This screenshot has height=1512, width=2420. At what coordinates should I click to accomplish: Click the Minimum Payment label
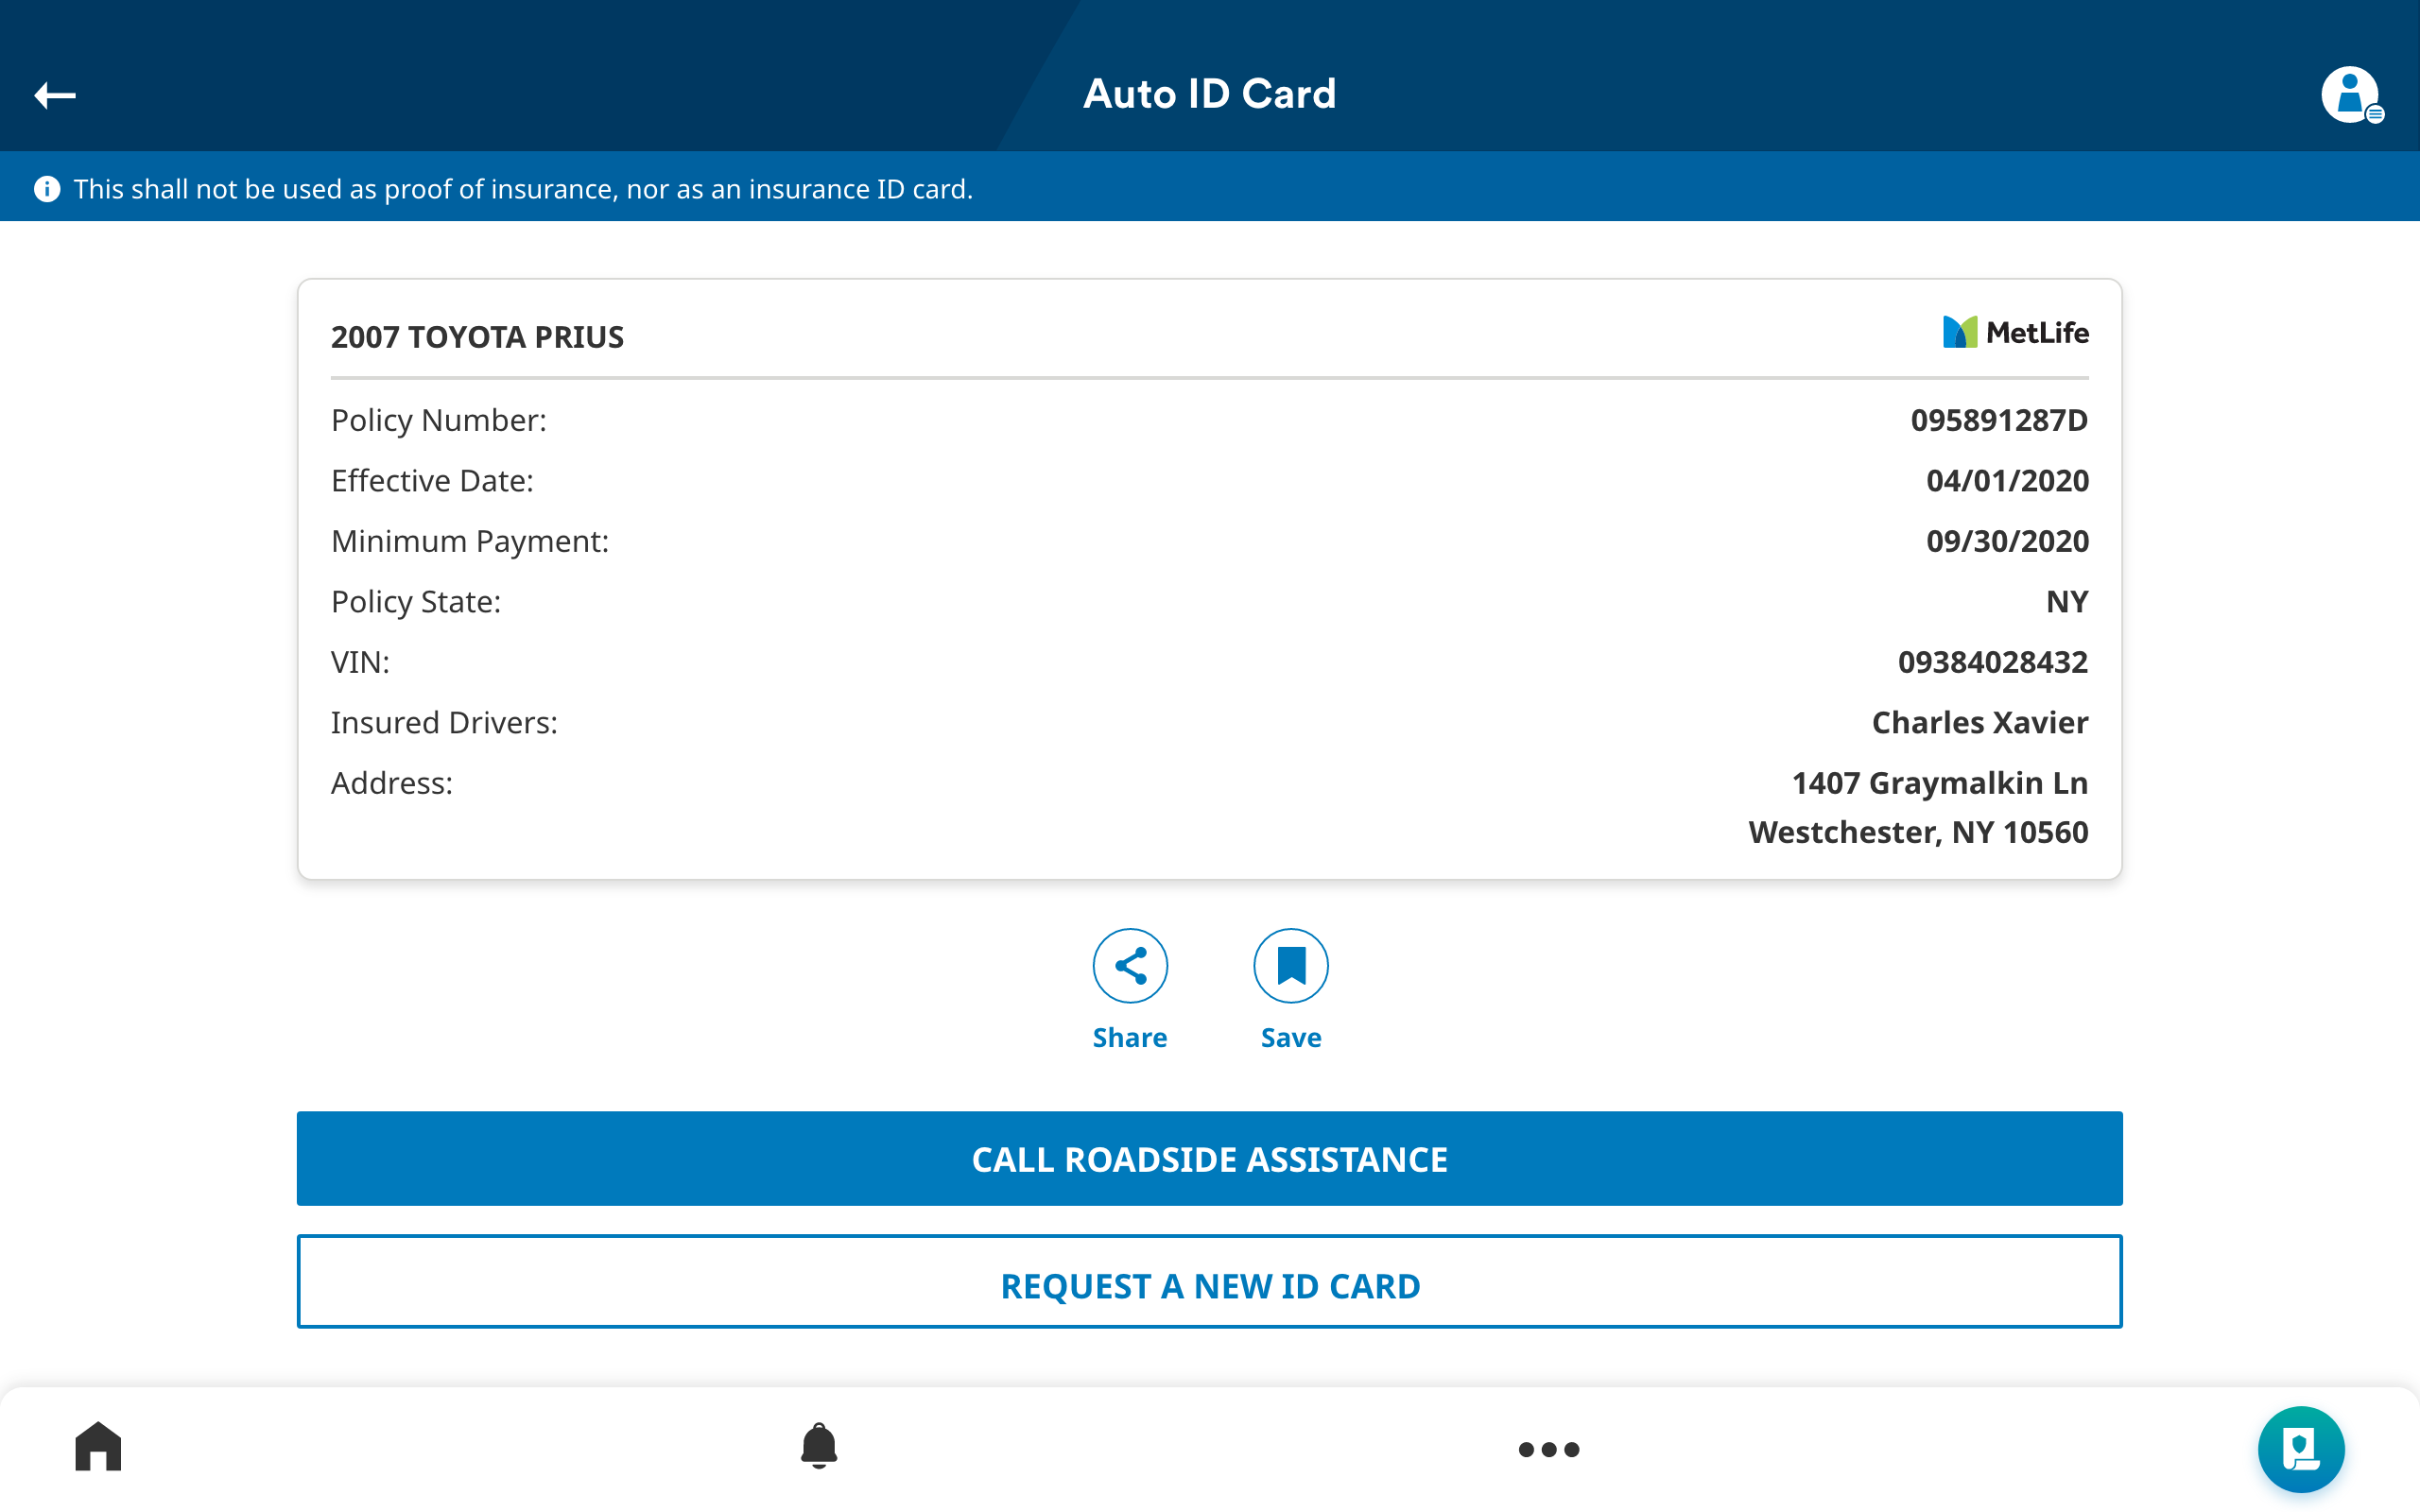point(470,541)
